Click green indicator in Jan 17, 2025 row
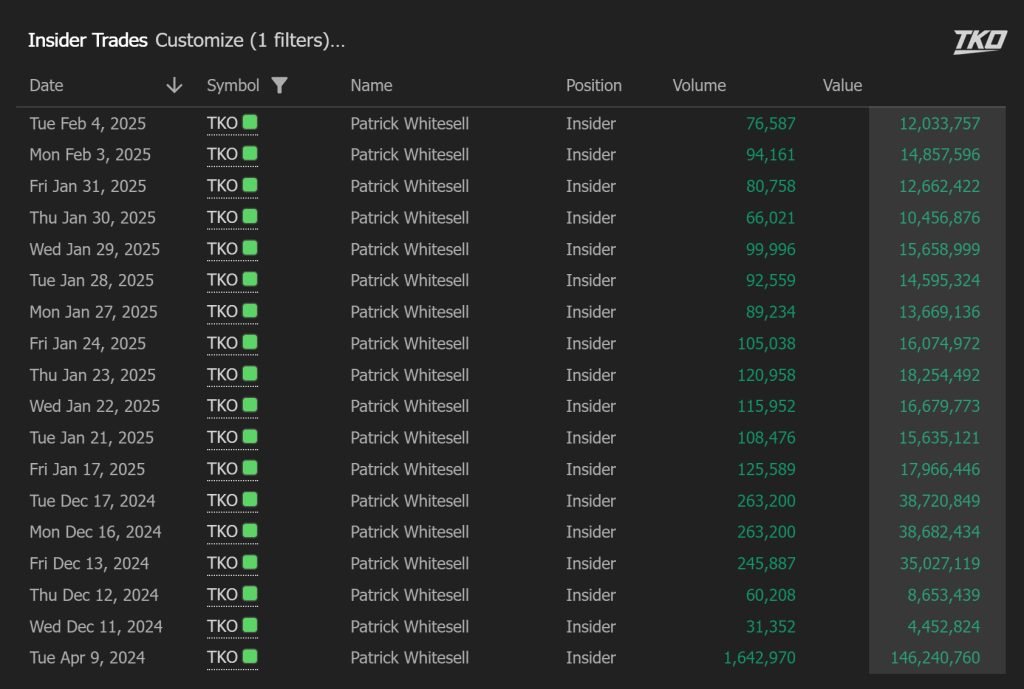1024x689 pixels. [249, 468]
